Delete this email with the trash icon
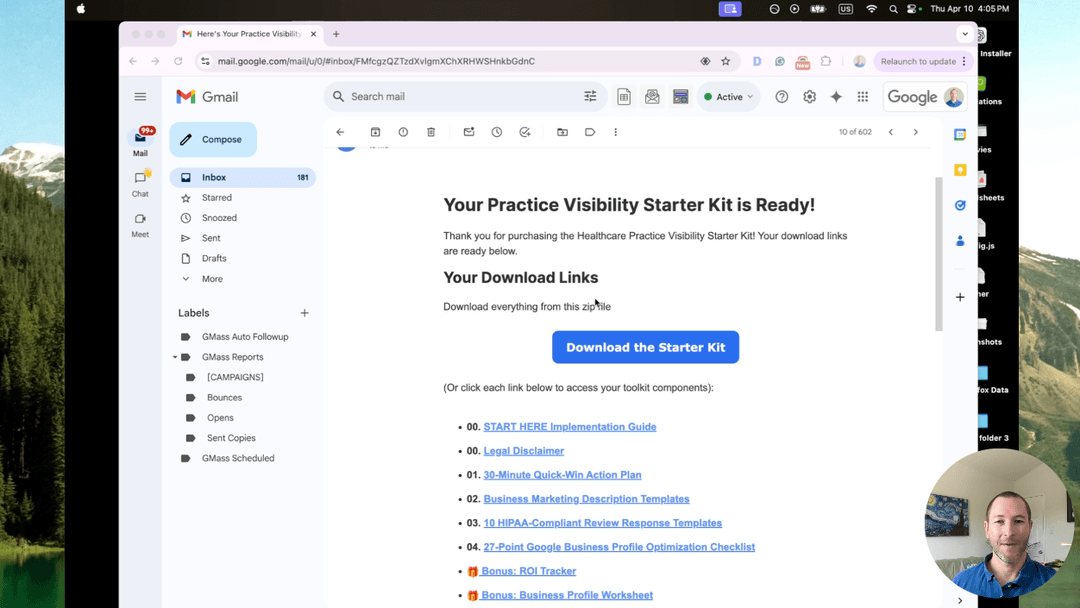The width and height of the screenshot is (1080, 608). 431,131
